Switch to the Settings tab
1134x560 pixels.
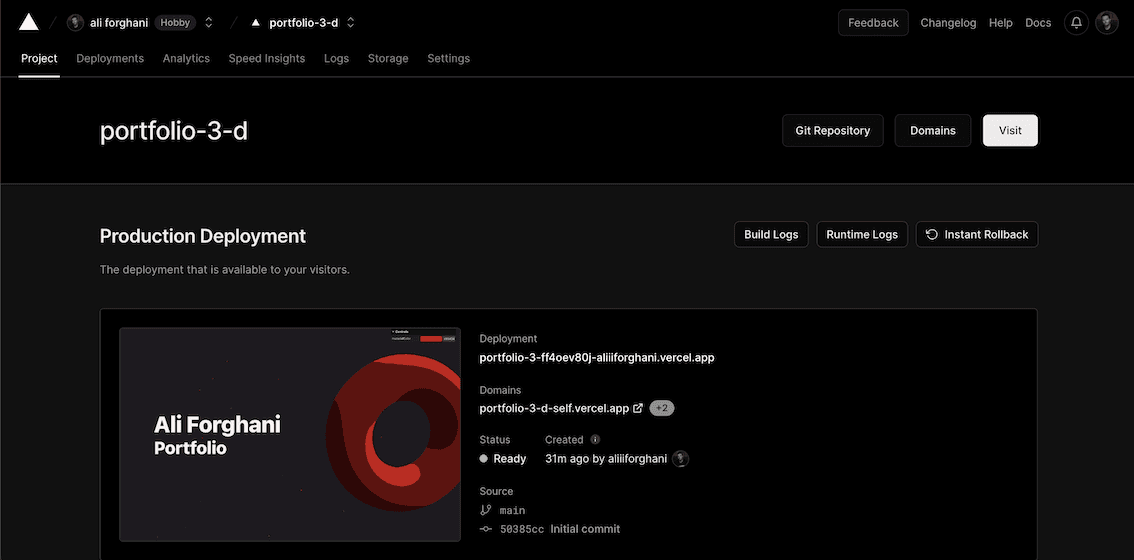pos(448,59)
